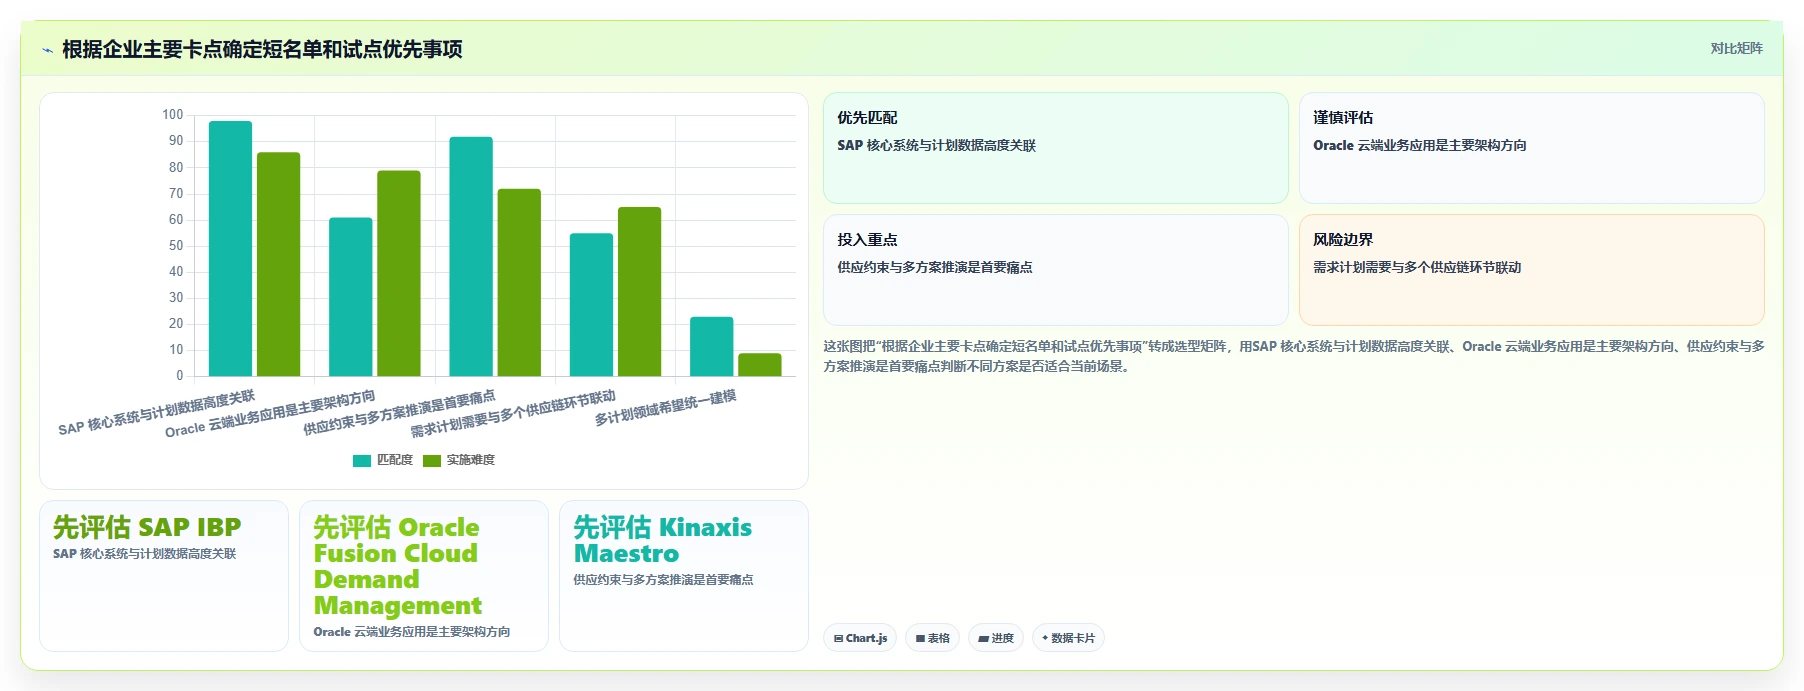Viewport: 1804px width, 691px height.
Task: Toggle the 实施难度 legend item
Action: pyautogui.click(x=459, y=460)
